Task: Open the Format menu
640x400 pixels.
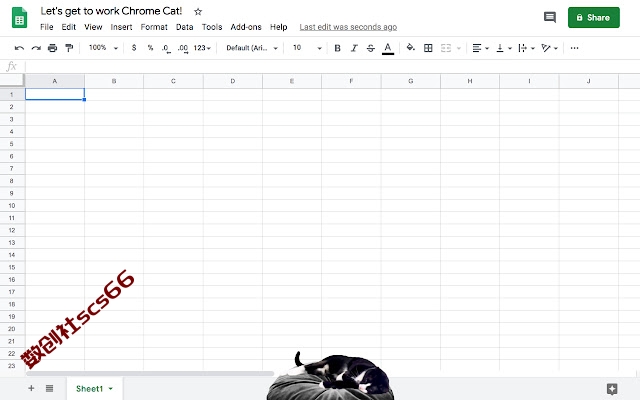Action: 154,27
